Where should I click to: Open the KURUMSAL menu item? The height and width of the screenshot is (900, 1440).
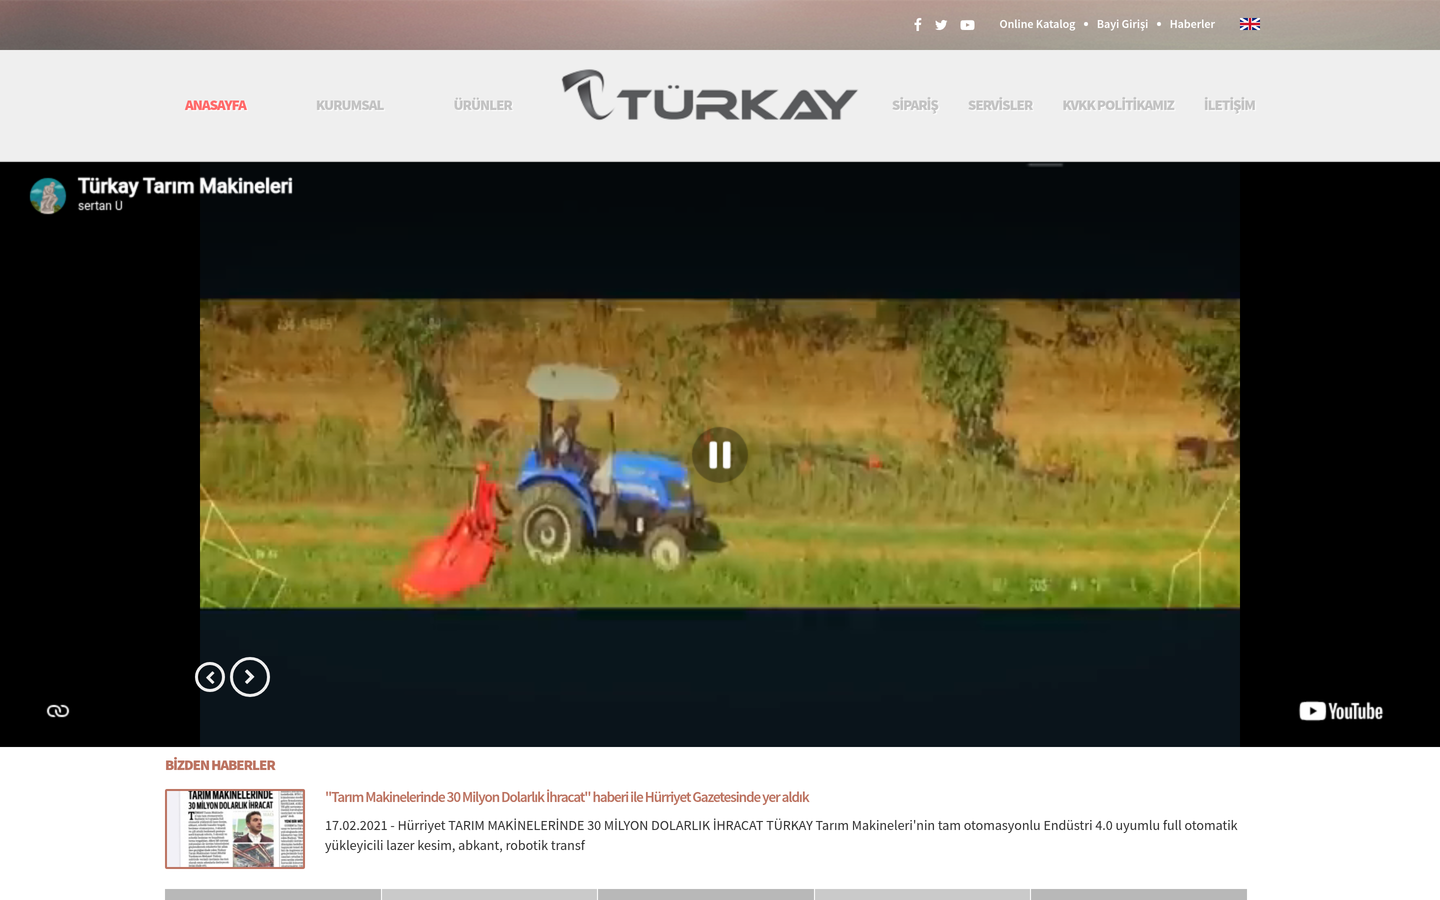click(350, 105)
